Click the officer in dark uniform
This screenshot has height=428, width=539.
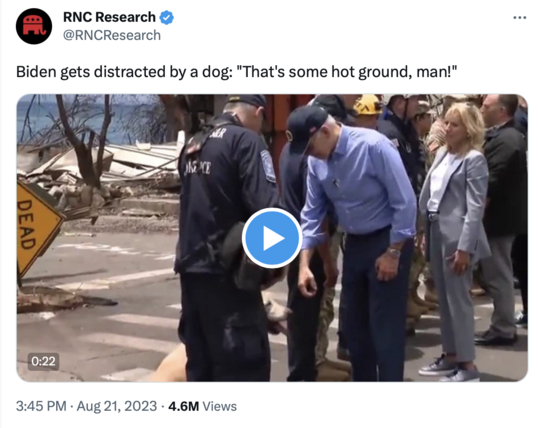point(225,237)
